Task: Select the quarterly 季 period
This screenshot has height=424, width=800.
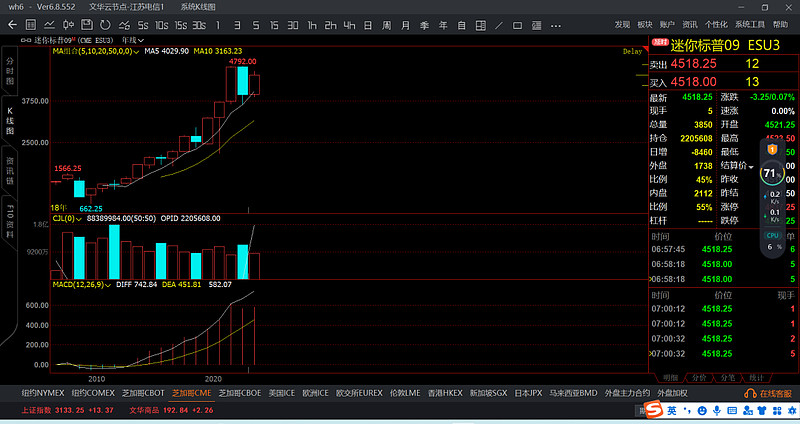Action: pyautogui.click(x=424, y=25)
